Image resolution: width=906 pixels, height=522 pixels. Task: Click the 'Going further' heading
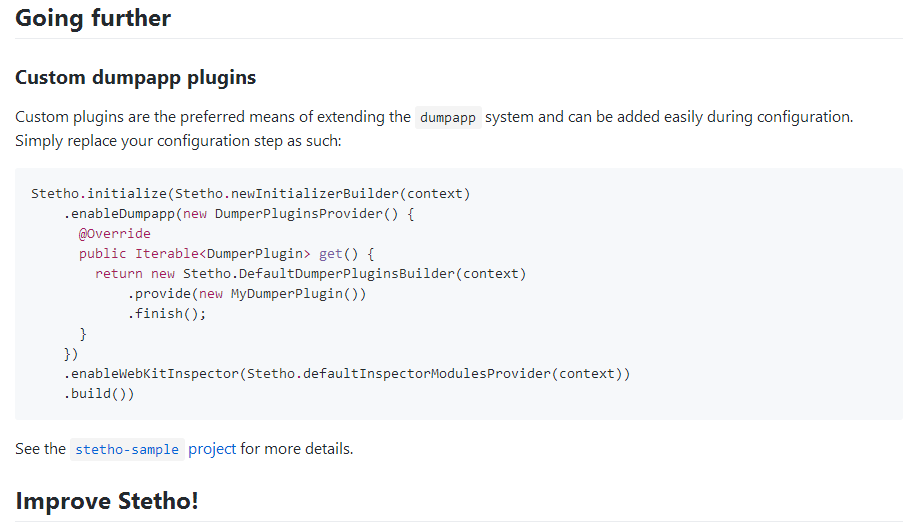(93, 18)
